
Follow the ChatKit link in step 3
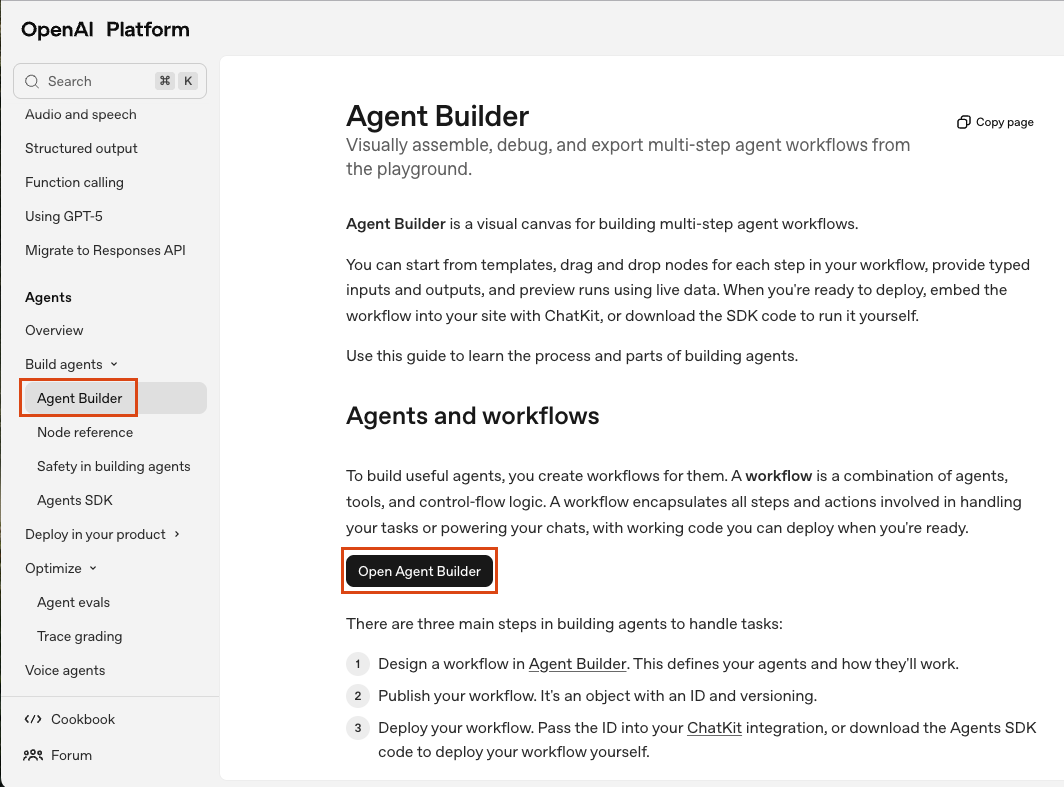click(x=714, y=728)
